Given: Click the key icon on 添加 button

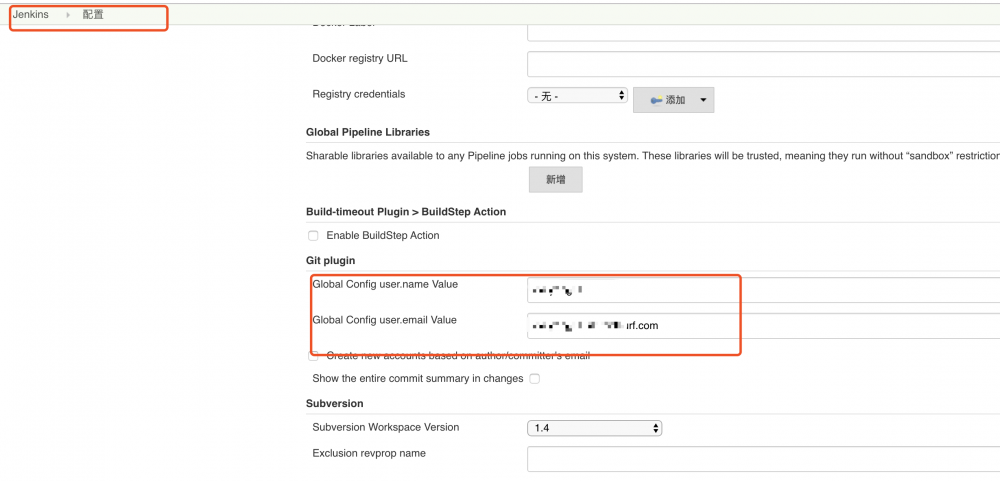Looking at the screenshot, I should [656, 100].
